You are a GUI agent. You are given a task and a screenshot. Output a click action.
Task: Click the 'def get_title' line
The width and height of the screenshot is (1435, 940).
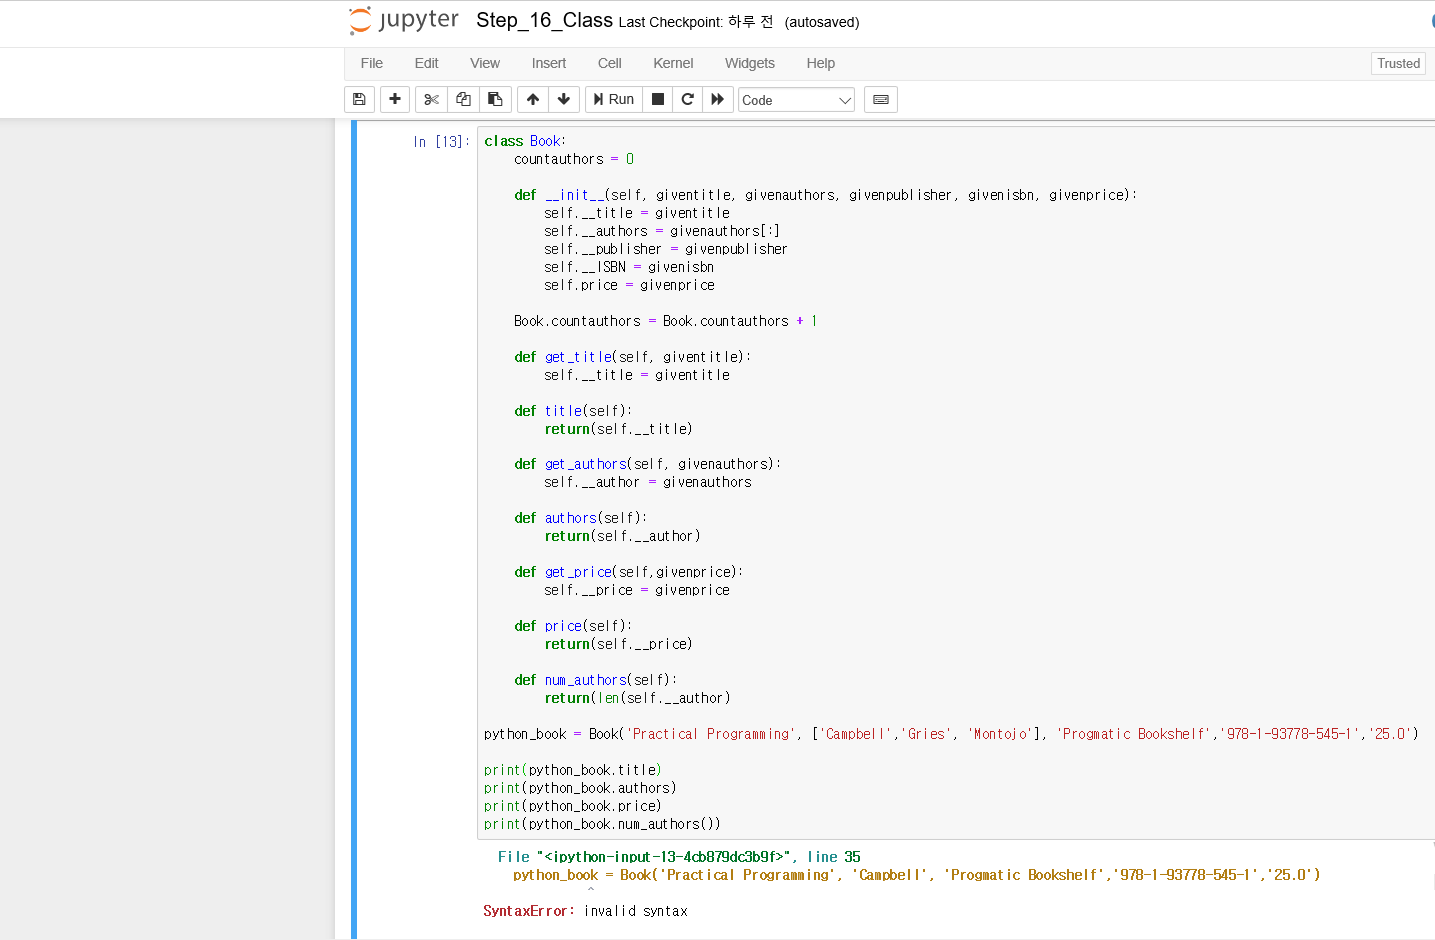pyautogui.click(x=632, y=357)
